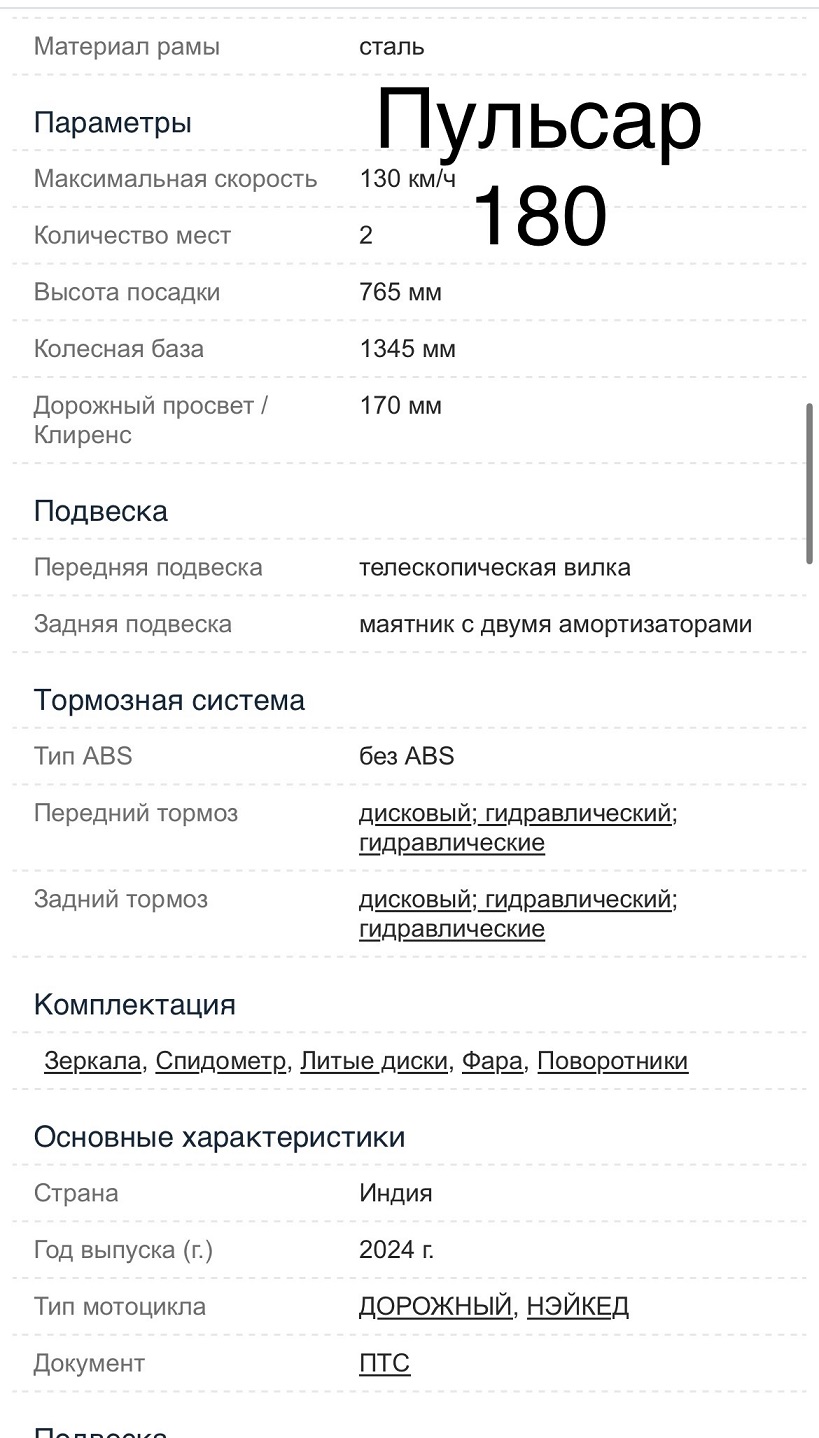Screen dimensions: 819x1438
Task: Open гидравлический link in Передний тормоз row
Action: (x=577, y=813)
